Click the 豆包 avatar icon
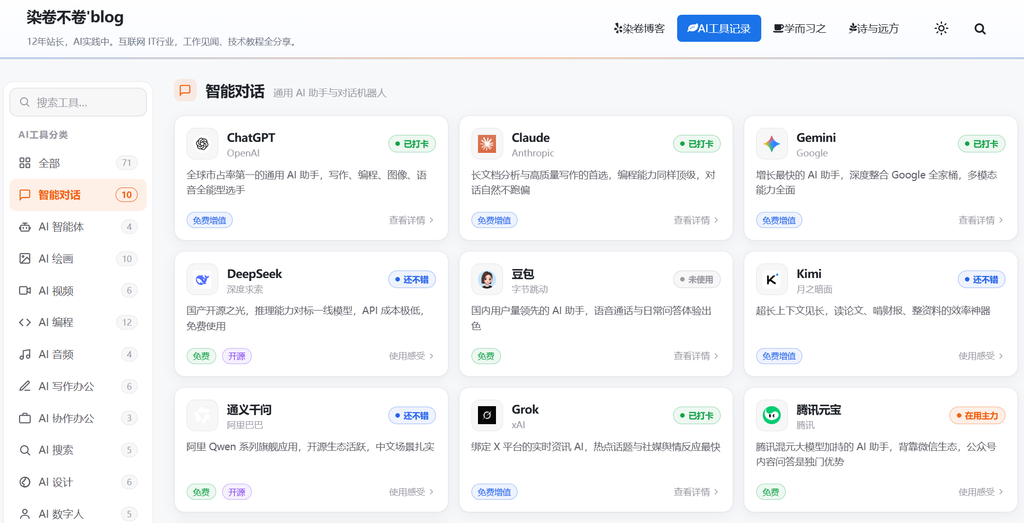The image size is (1024, 523). click(487, 280)
